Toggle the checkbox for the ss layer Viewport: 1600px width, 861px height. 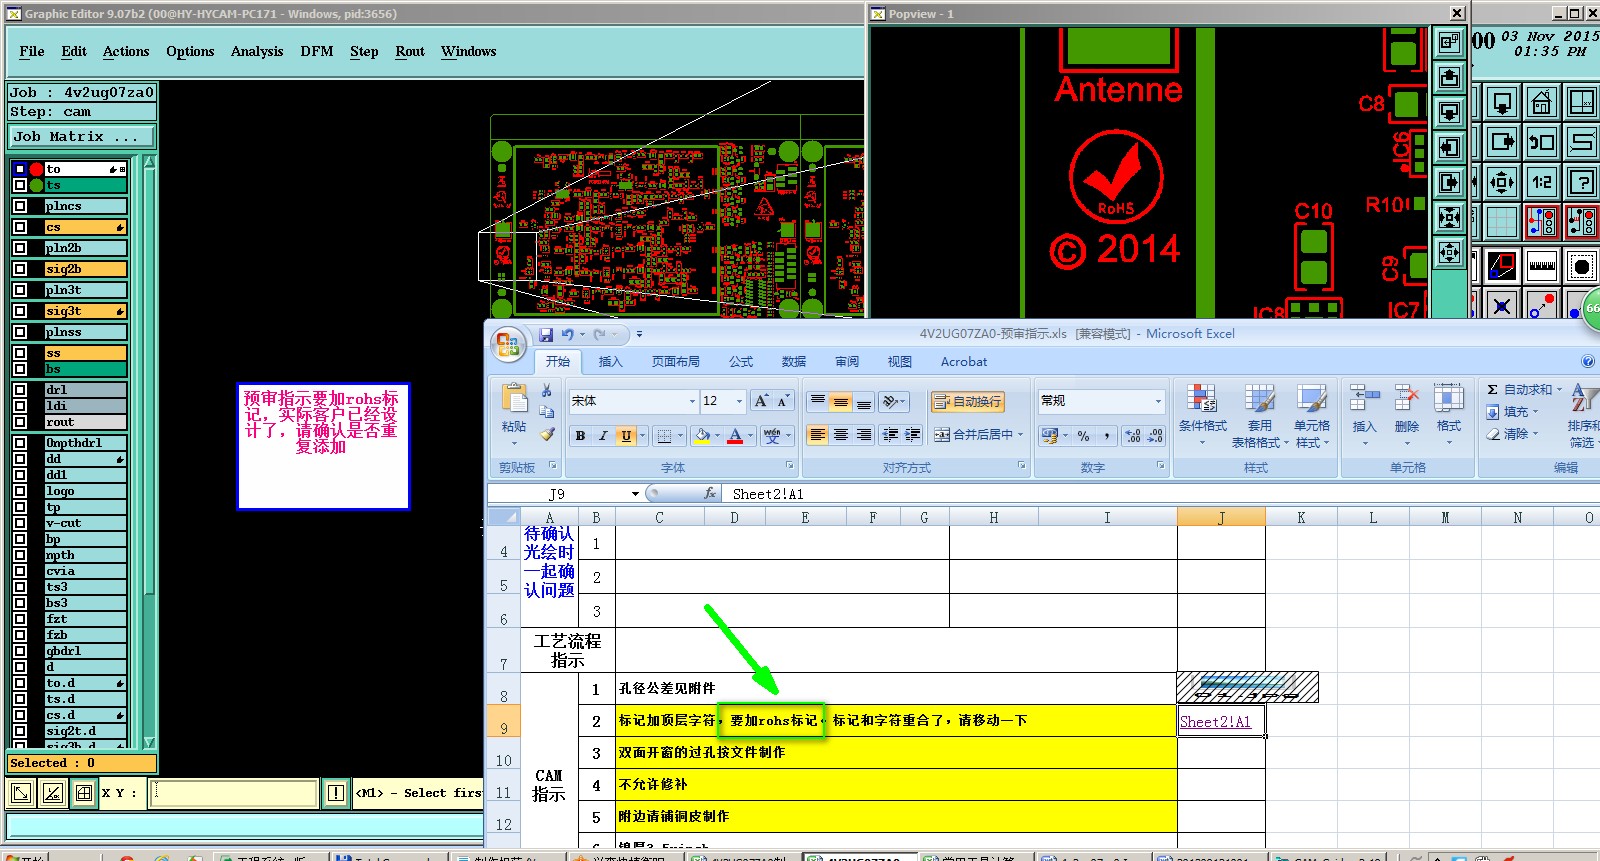[20, 353]
